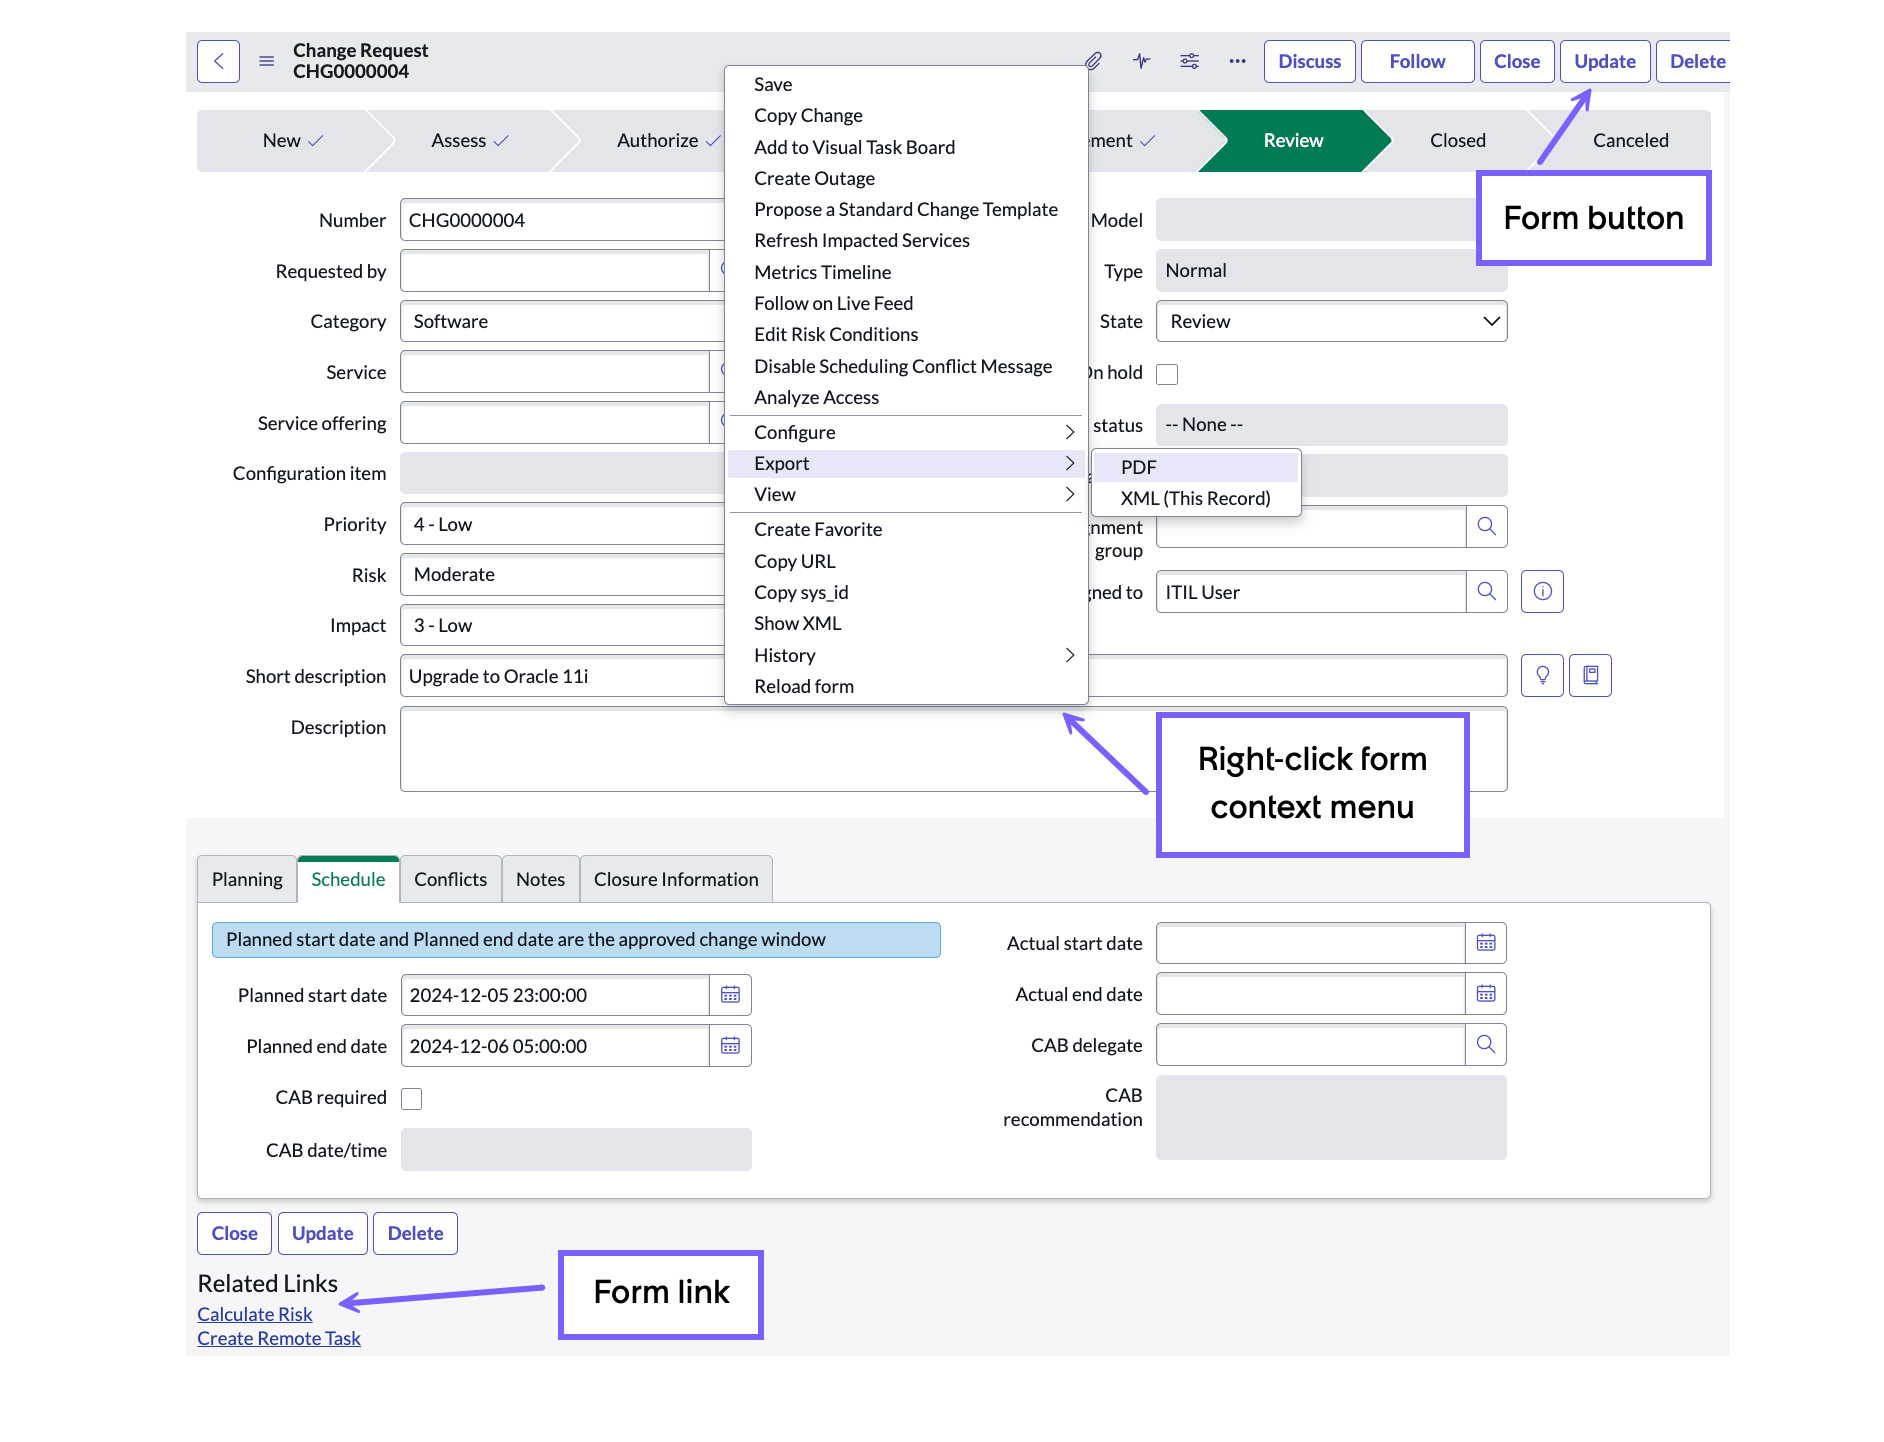
Task: Choose Propose a Standard Change Template
Action: 905,209
